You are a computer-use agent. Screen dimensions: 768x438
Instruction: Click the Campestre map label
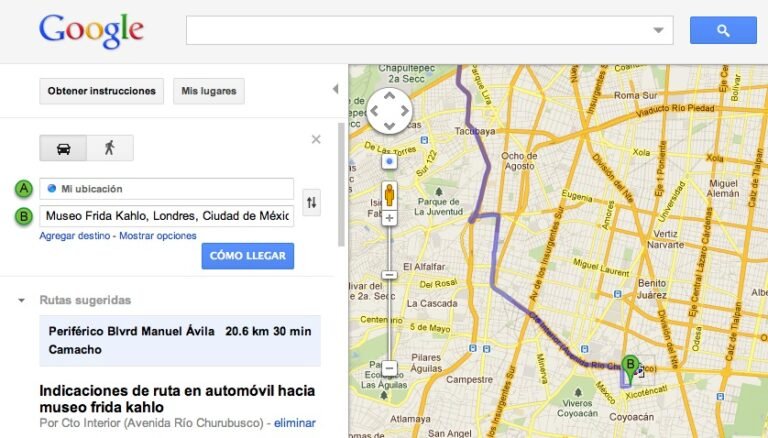tap(469, 380)
